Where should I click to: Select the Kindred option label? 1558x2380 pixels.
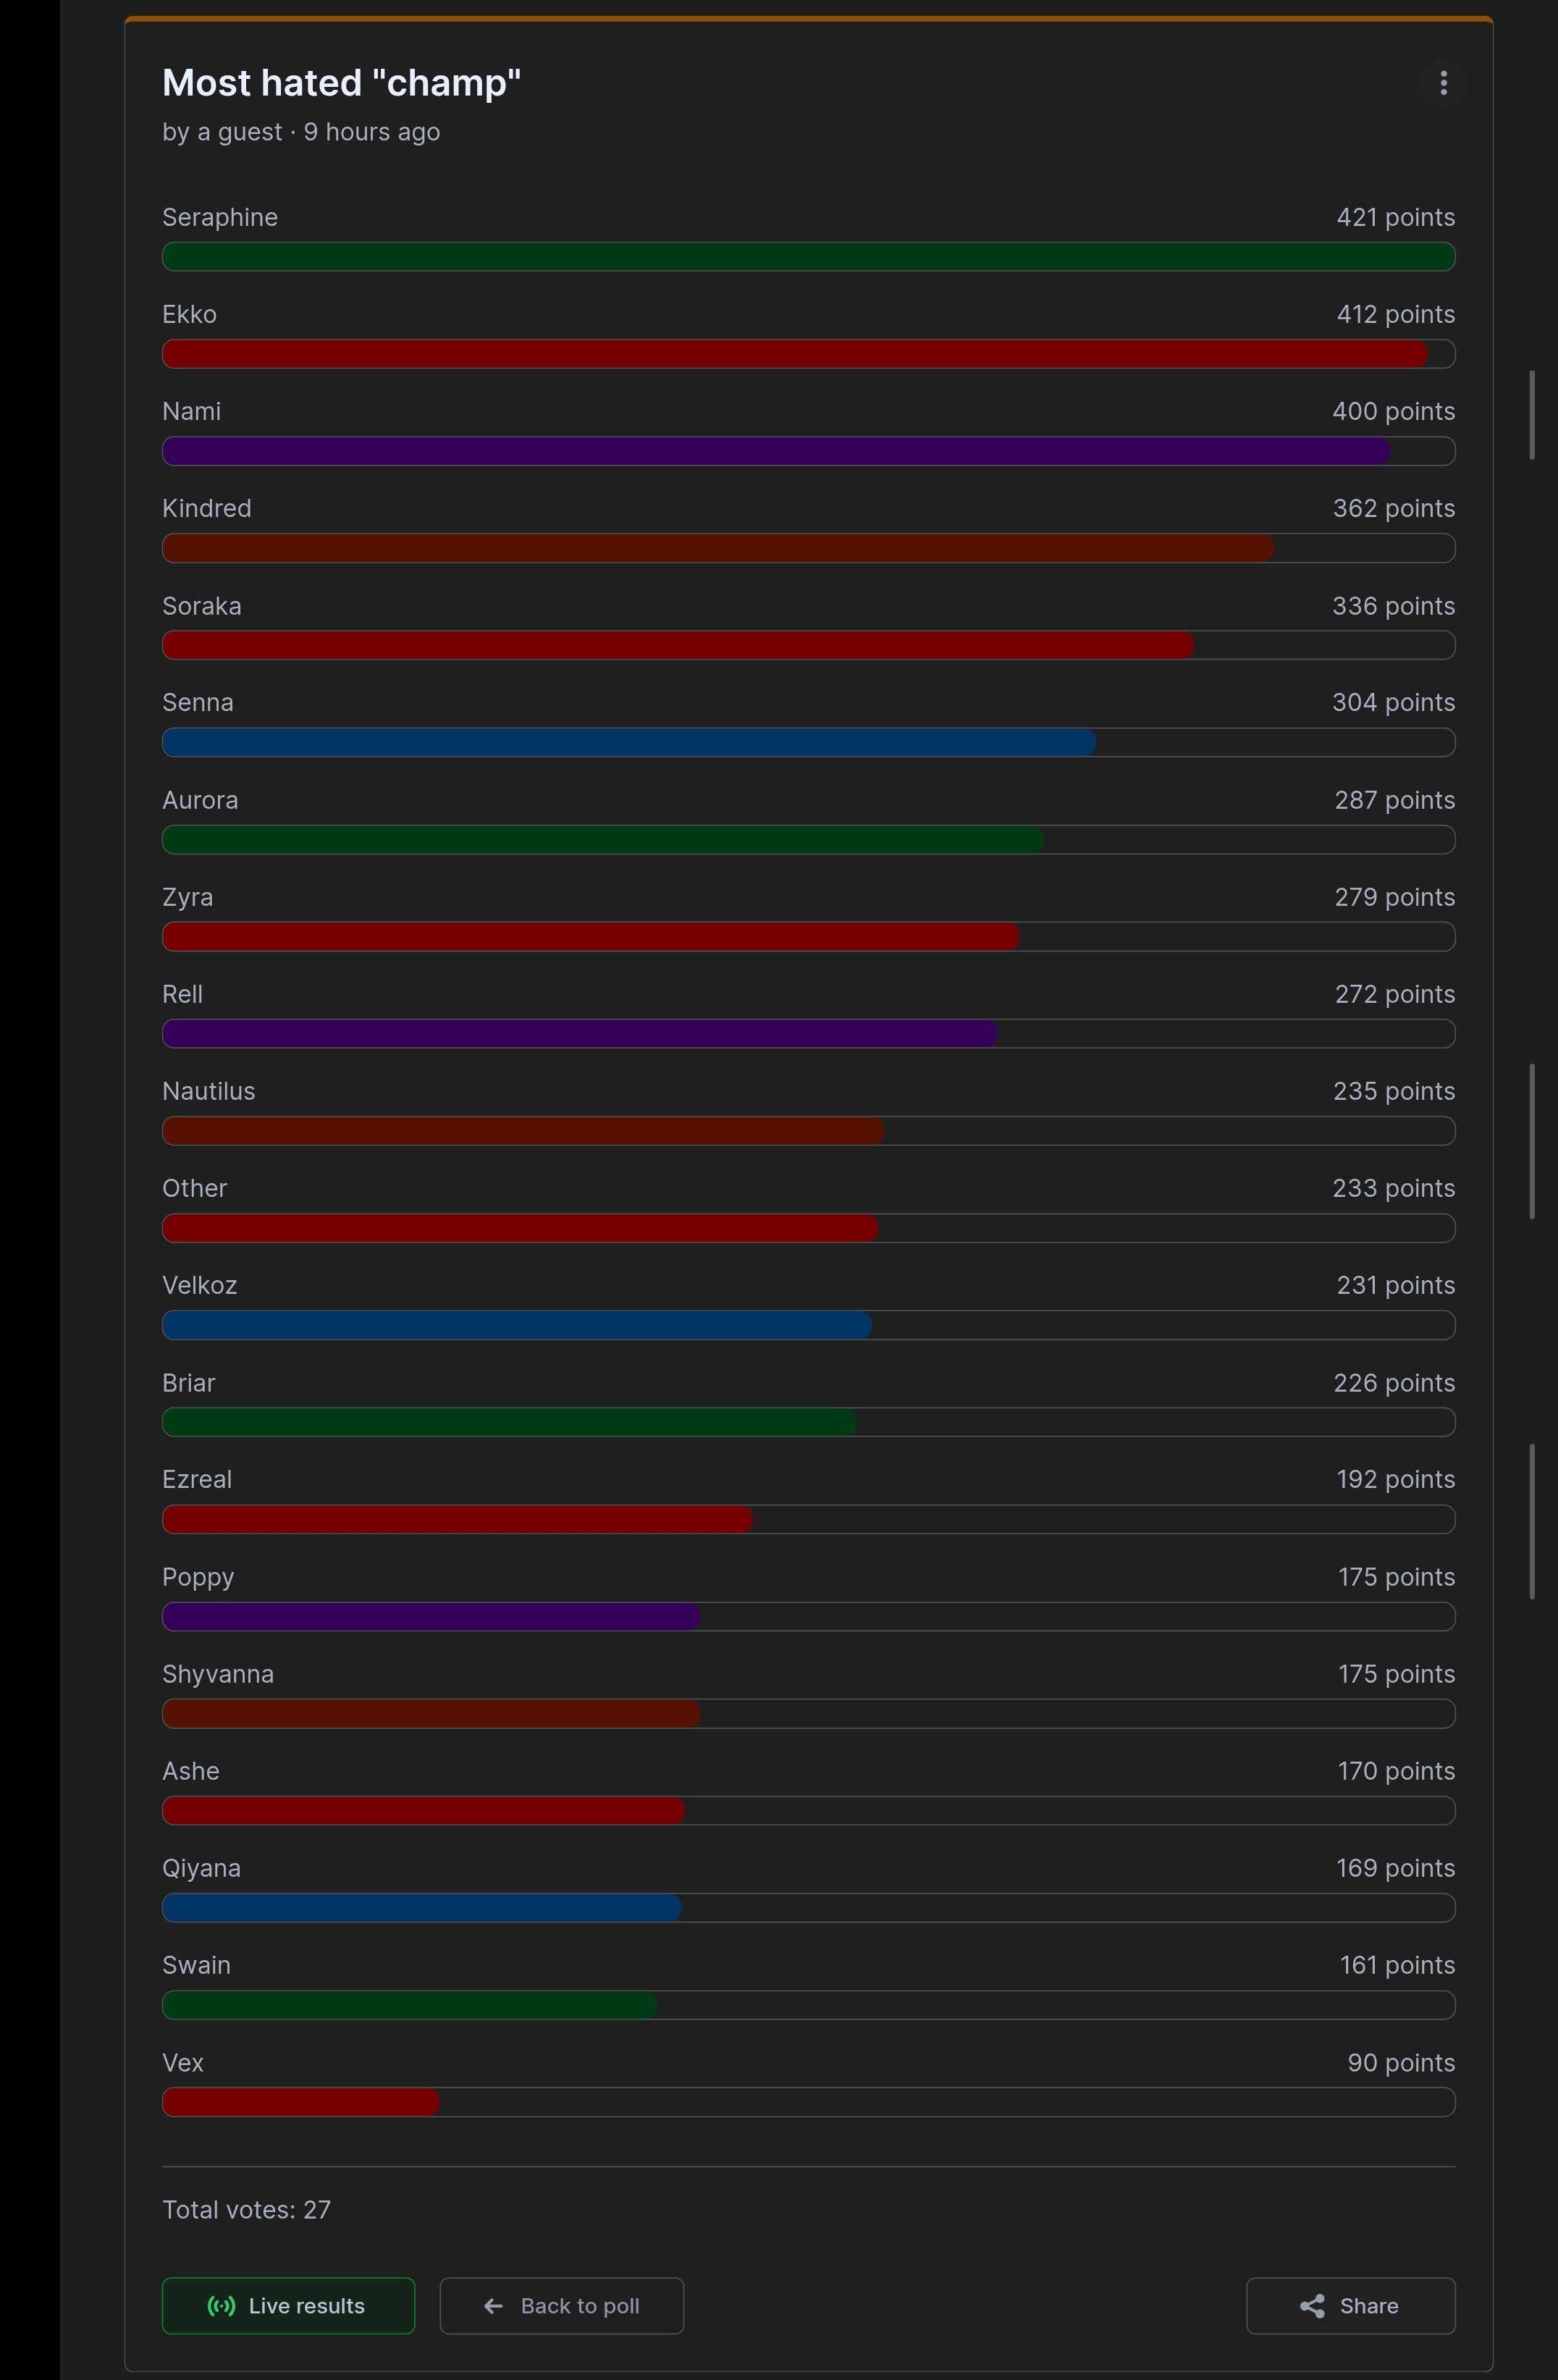[207, 508]
